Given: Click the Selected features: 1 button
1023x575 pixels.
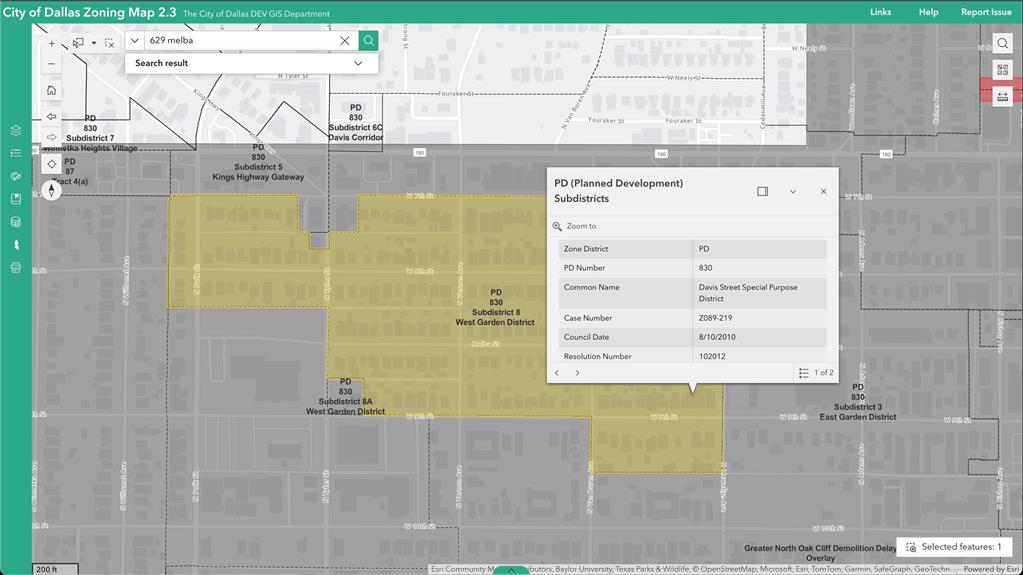Looking at the screenshot, I should 954,547.
